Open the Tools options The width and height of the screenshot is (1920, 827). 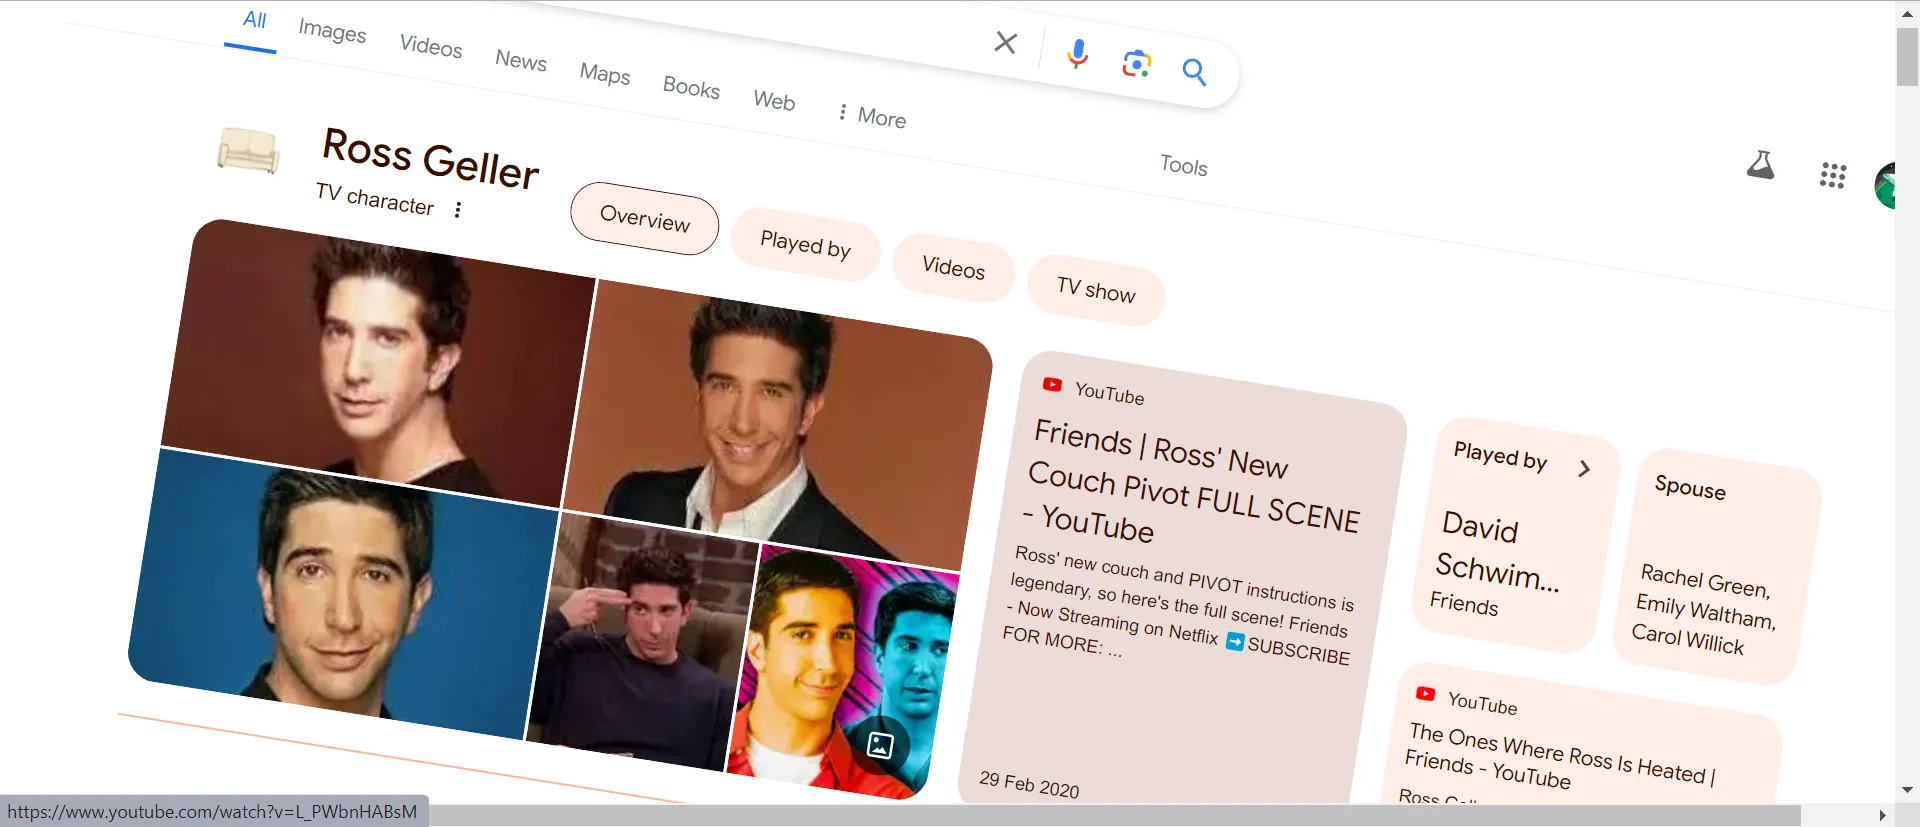[x=1184, y=165]
